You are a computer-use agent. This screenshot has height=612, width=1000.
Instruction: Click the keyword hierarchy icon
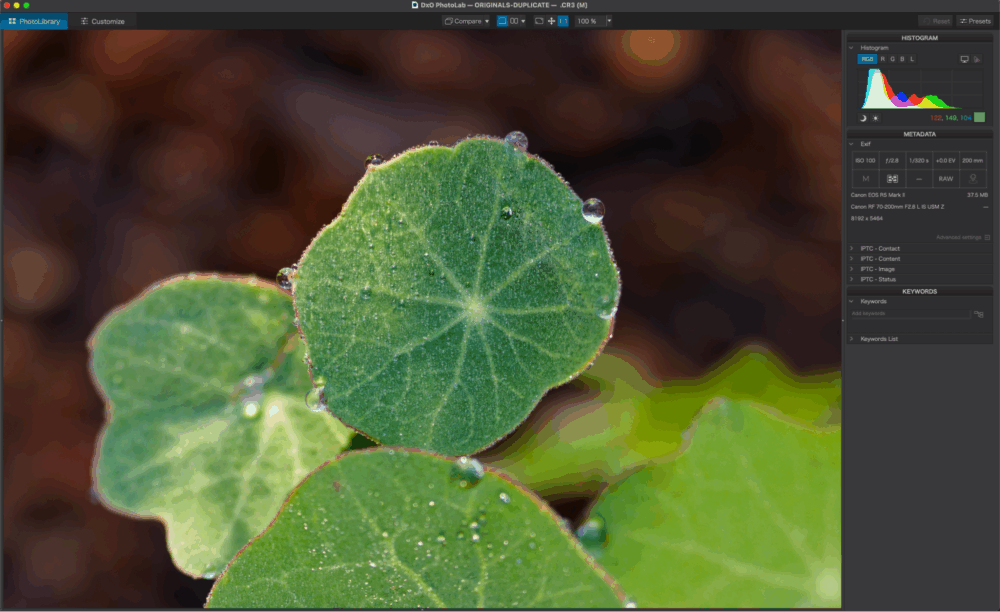[x=979, y=314]
